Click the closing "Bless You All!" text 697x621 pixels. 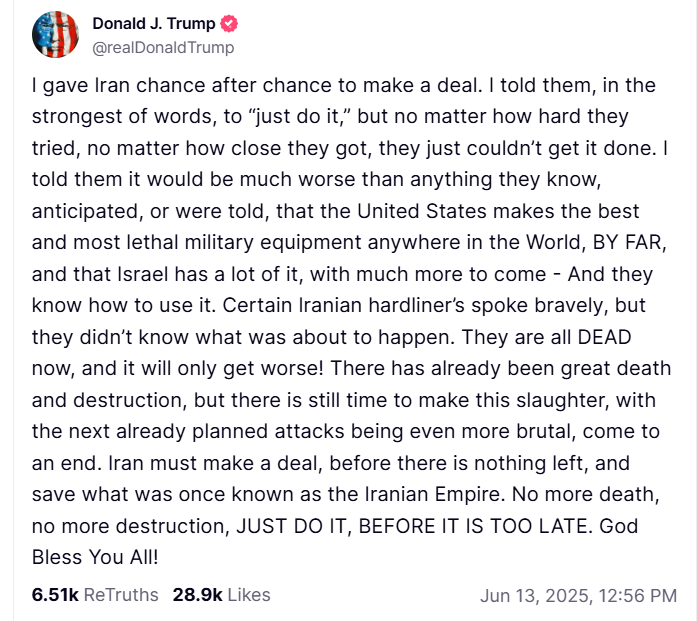pyautogui.click(x=95, y=557)
